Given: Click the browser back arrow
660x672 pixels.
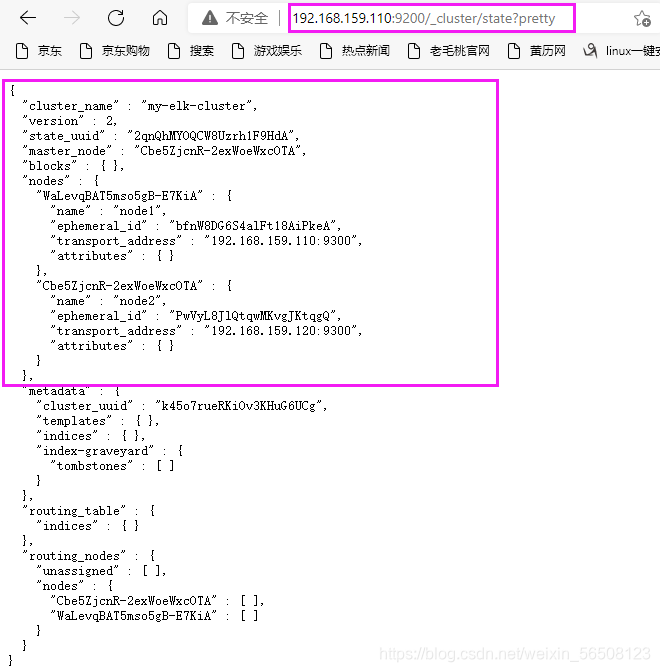Looking at the screenshot, I should pyautogui.click(x=28, y=18).
